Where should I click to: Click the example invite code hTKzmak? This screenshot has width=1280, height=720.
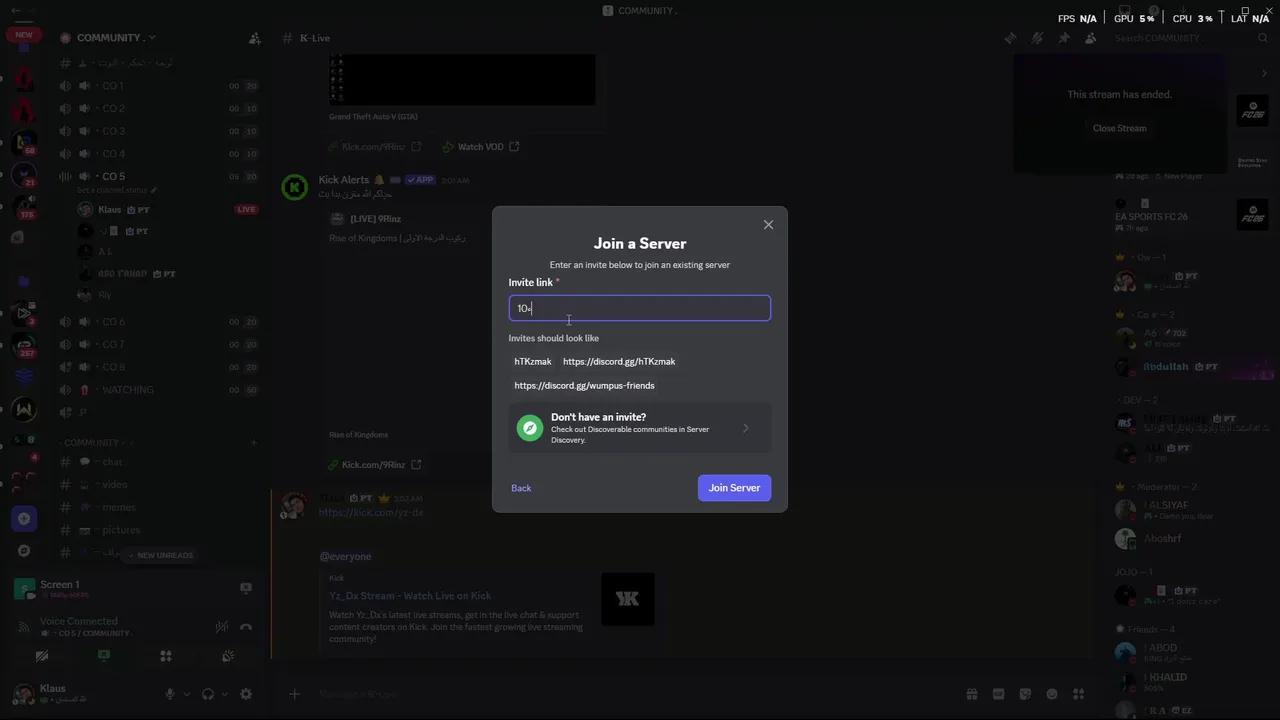tap(533, 361)
